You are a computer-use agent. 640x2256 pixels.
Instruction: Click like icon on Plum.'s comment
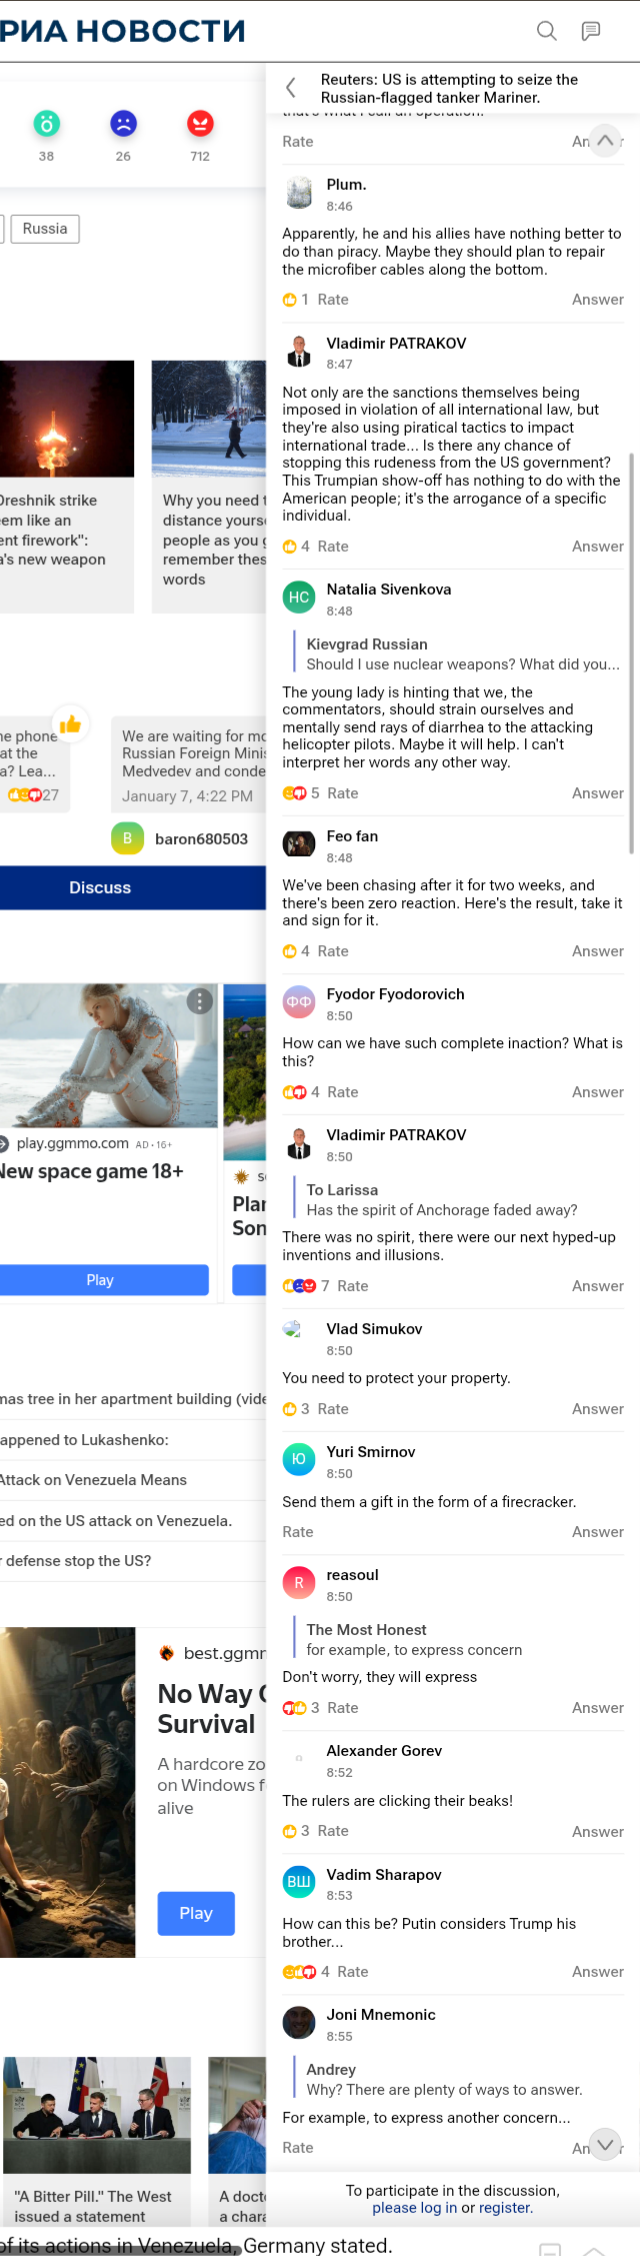pyautogui.click(x=290, y=300)
